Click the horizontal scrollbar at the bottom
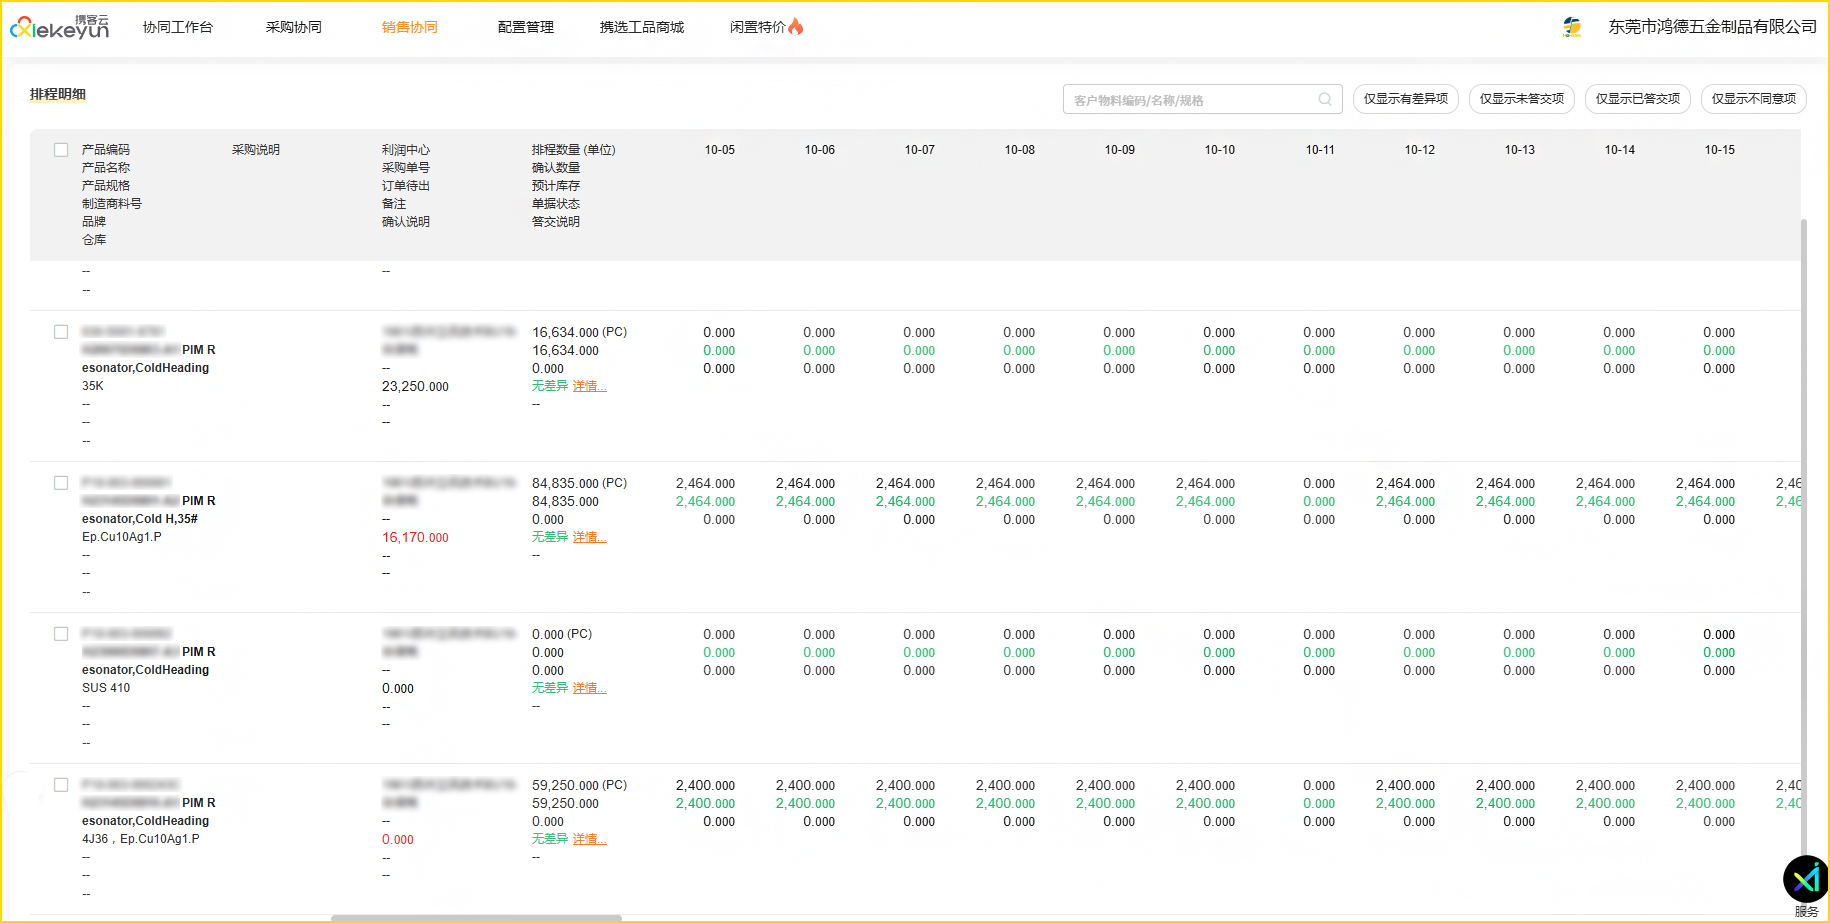 click(476, 917)
